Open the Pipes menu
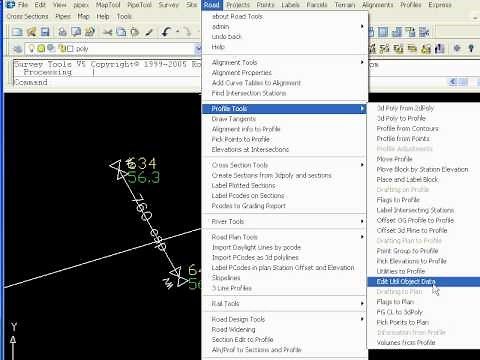480x360 pixels. click(x=63, y=16)
